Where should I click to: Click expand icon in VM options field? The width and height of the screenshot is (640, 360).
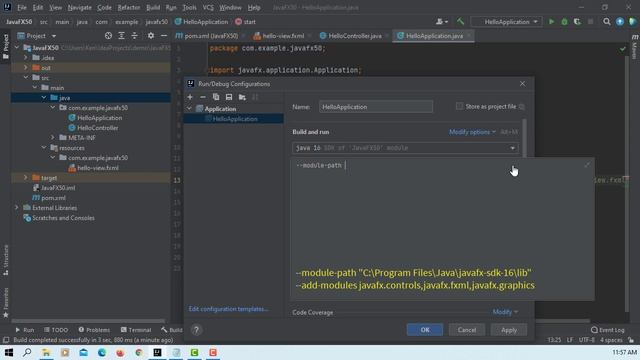pos(587,165)
